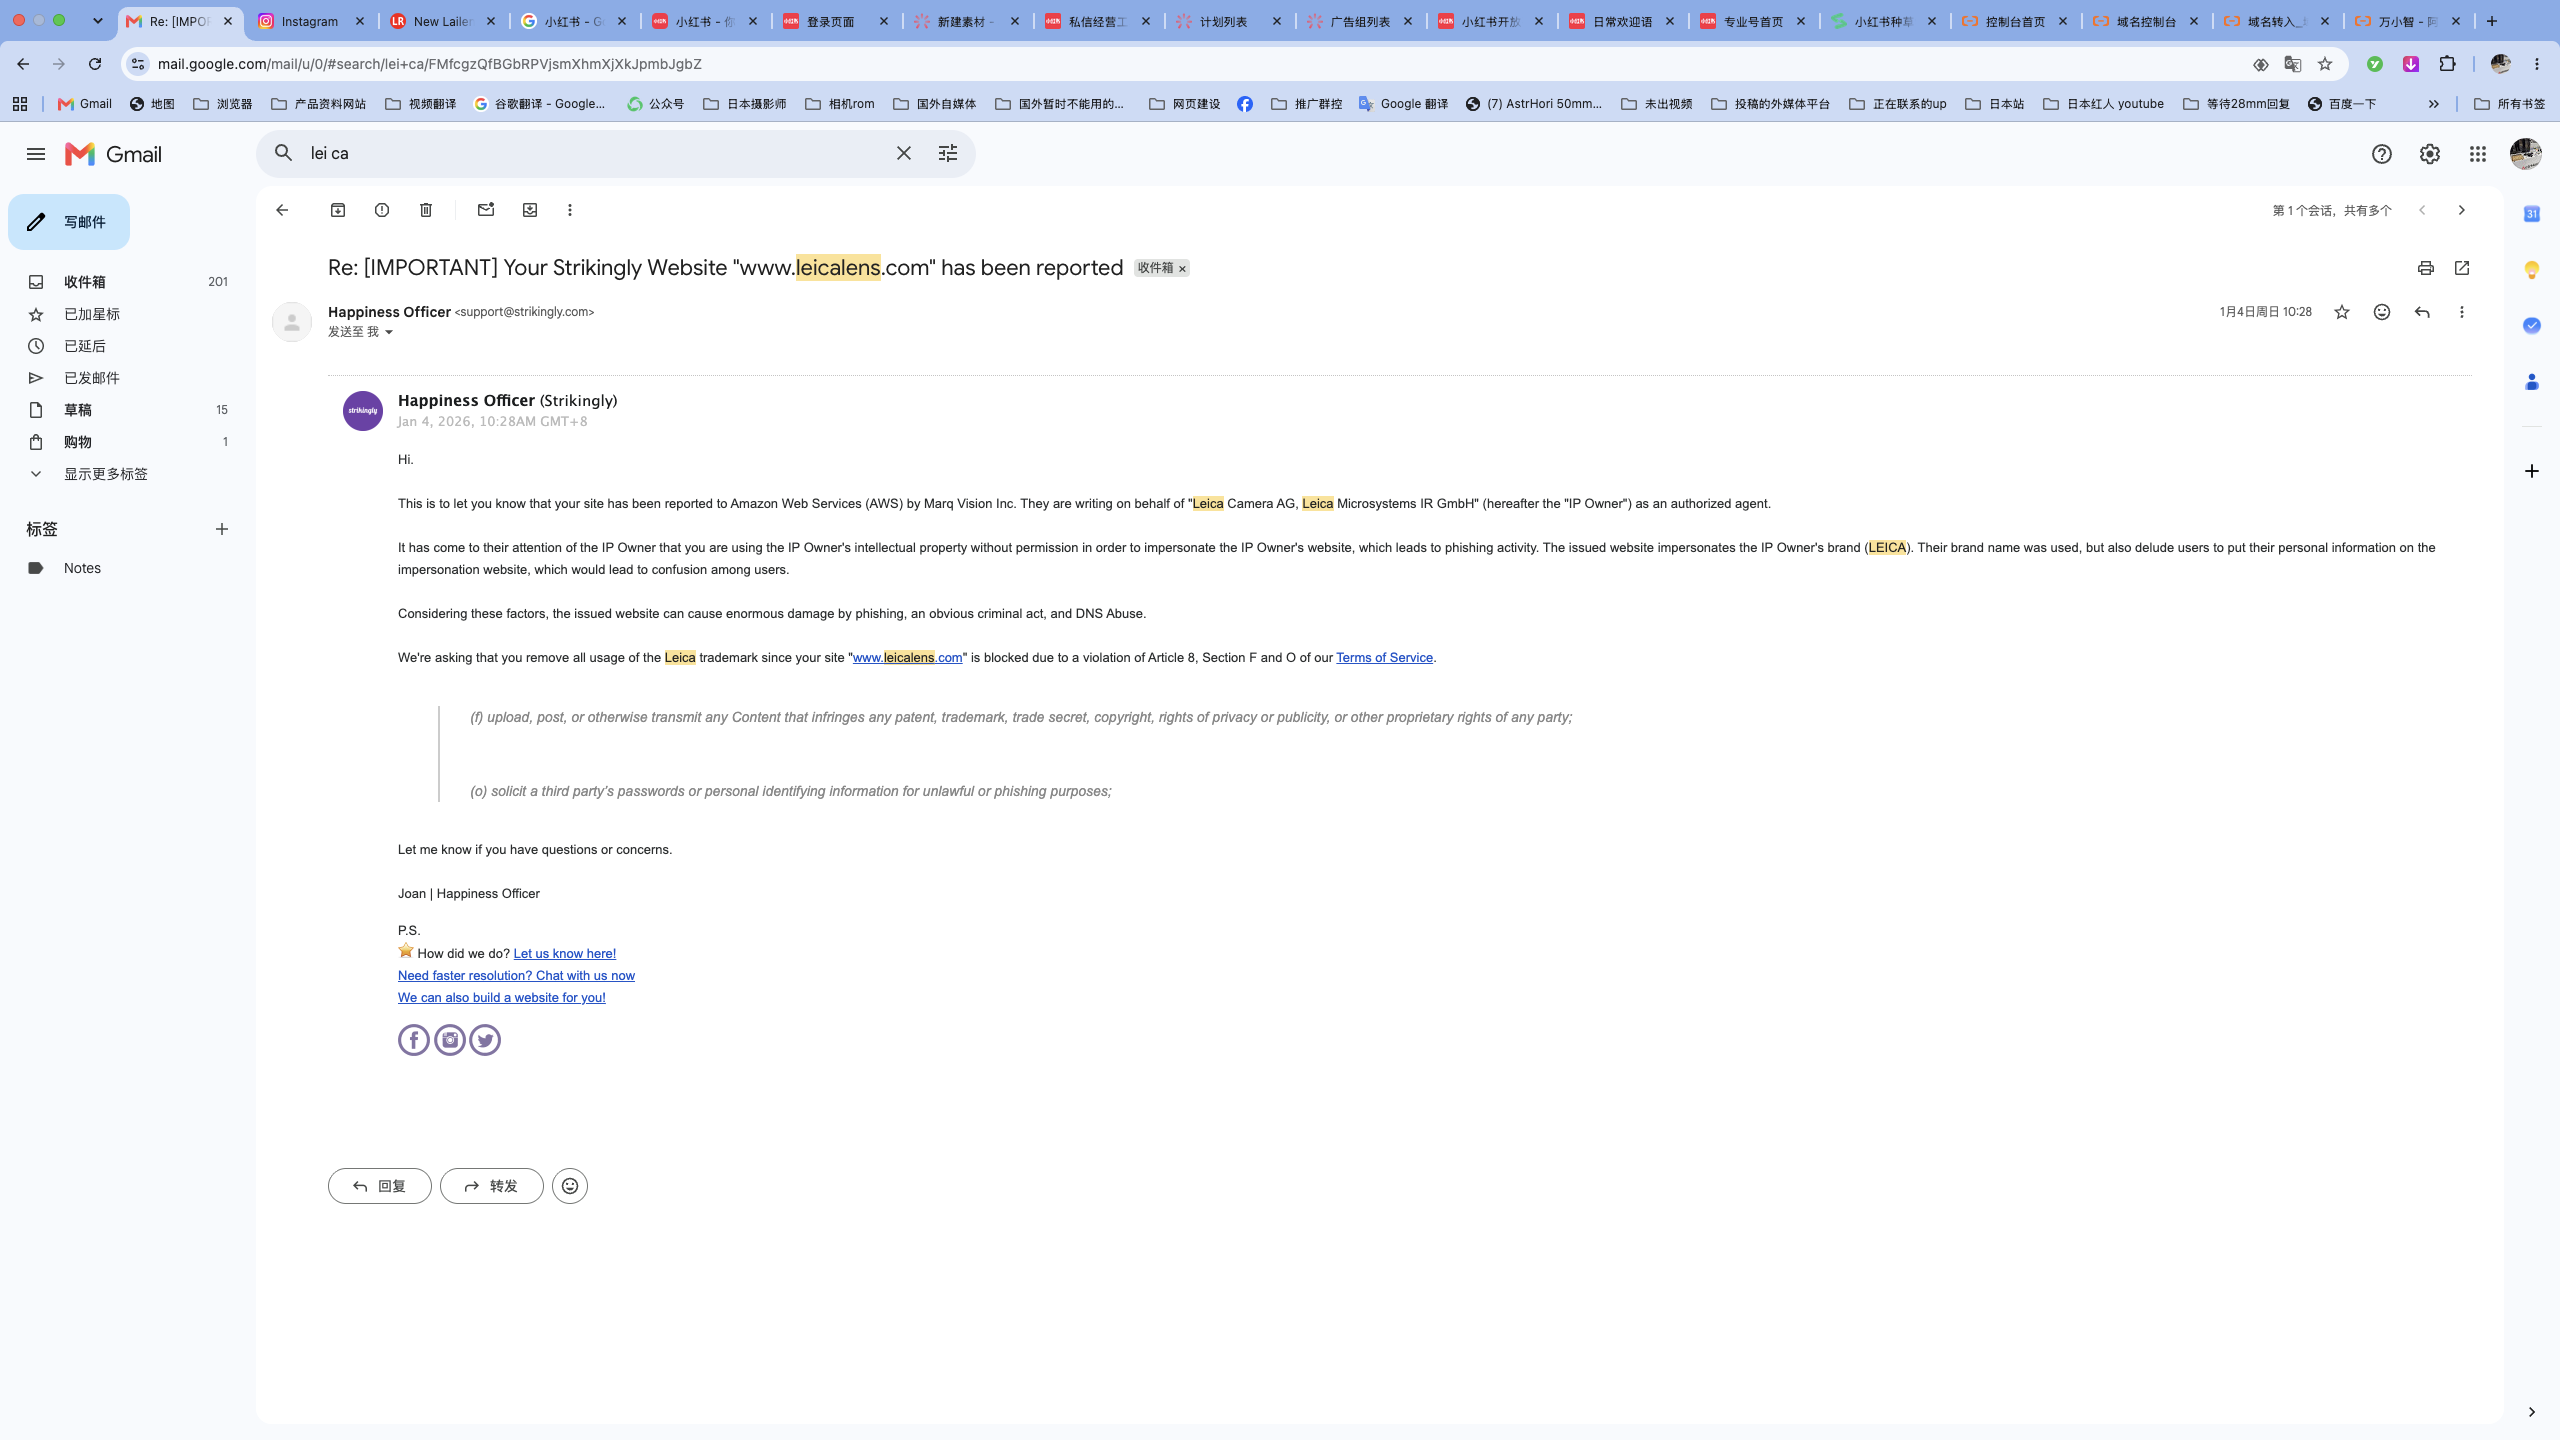Reload the page in Chrome
The width and height of the screenshot is (2560, 1440).
coord(95,64)
